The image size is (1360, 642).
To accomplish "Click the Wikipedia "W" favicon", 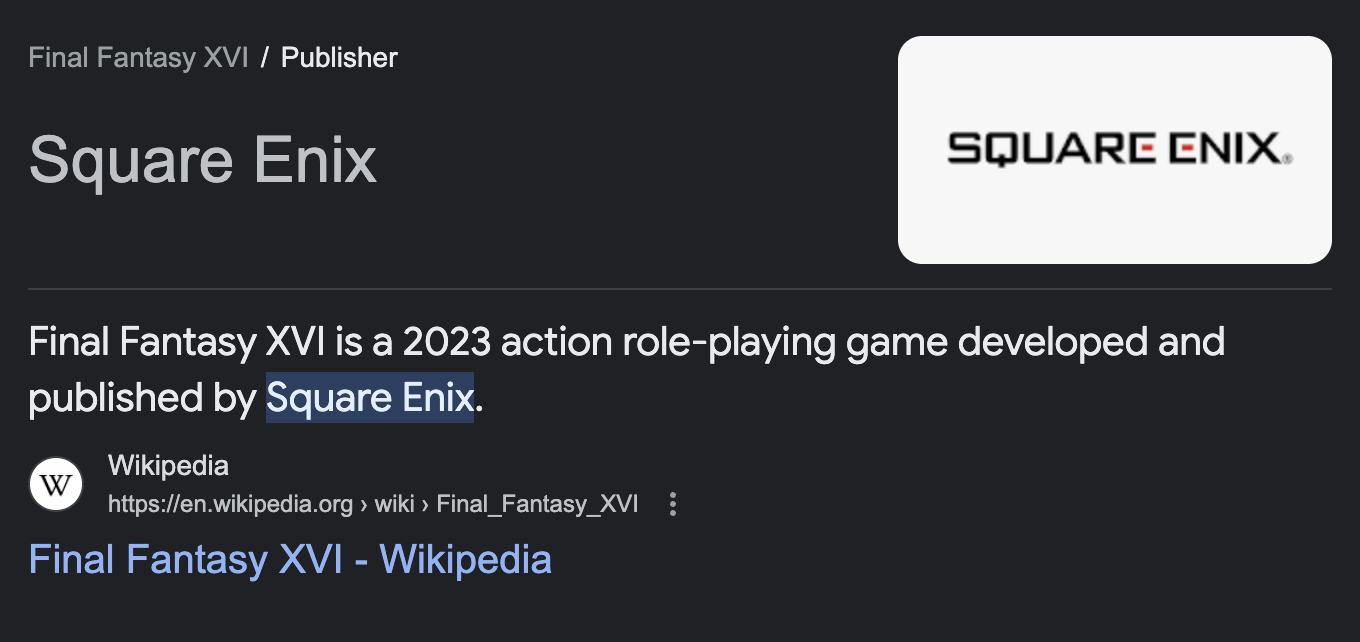I will [56, 485].
